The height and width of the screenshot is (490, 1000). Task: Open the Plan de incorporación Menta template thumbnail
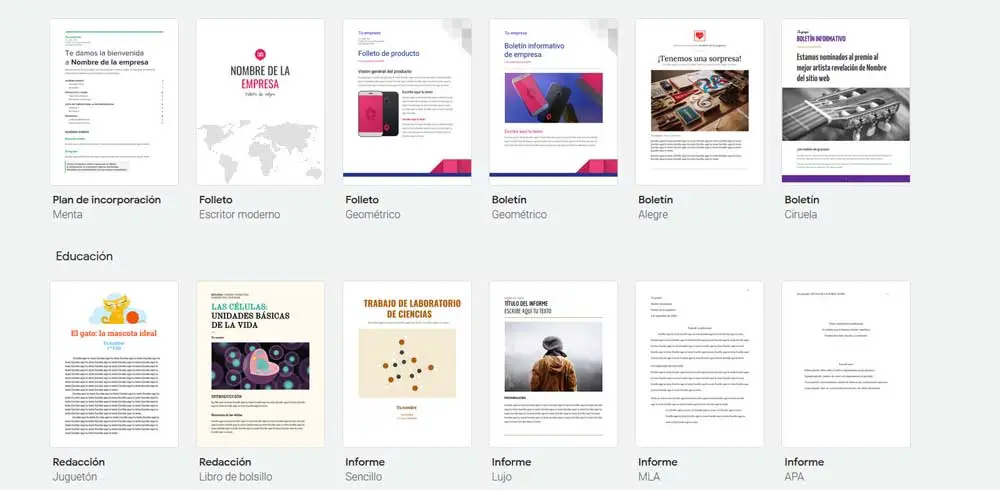coord(114,102)
